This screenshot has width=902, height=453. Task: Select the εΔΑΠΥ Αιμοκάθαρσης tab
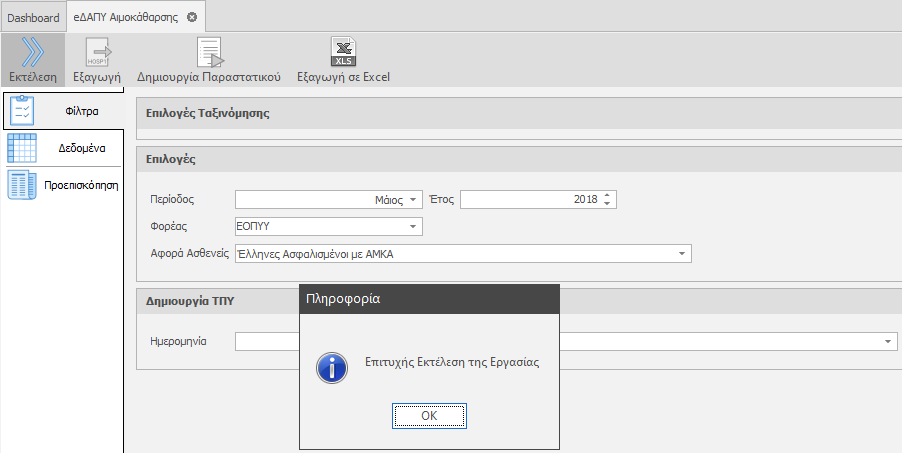(x=125, y=18)
